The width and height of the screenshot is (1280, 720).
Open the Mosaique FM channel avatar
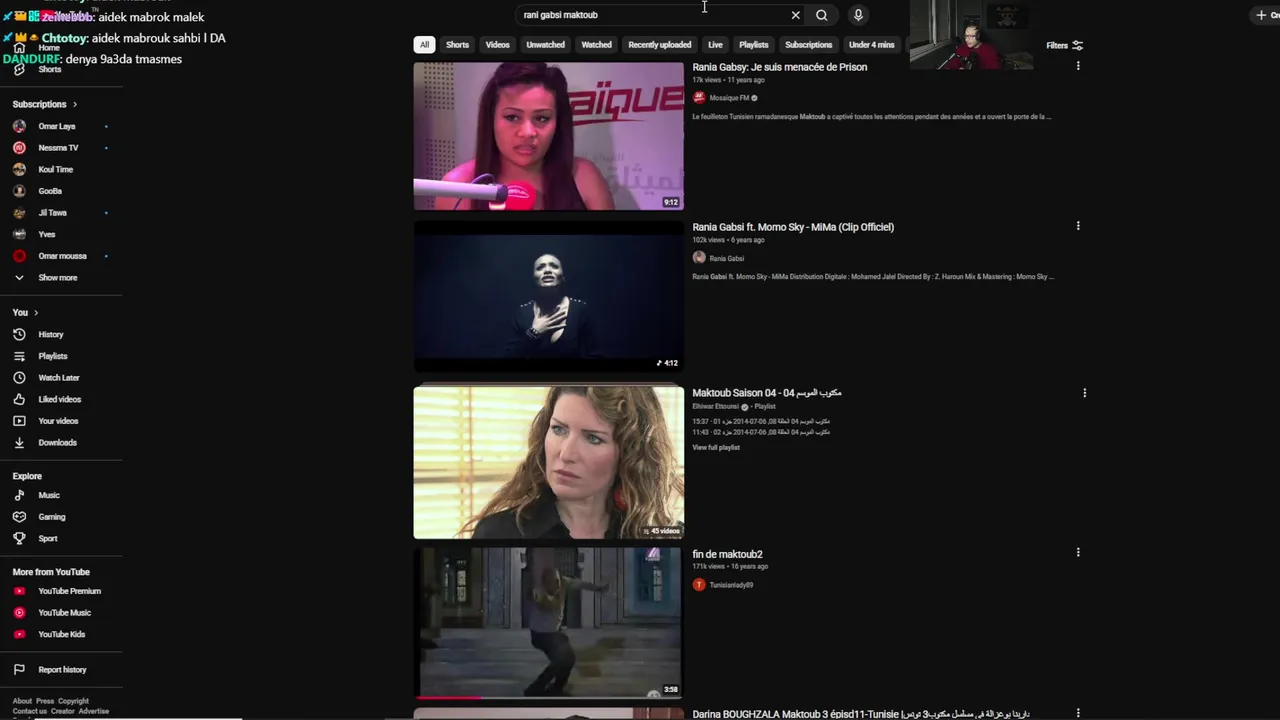point(699,98)
